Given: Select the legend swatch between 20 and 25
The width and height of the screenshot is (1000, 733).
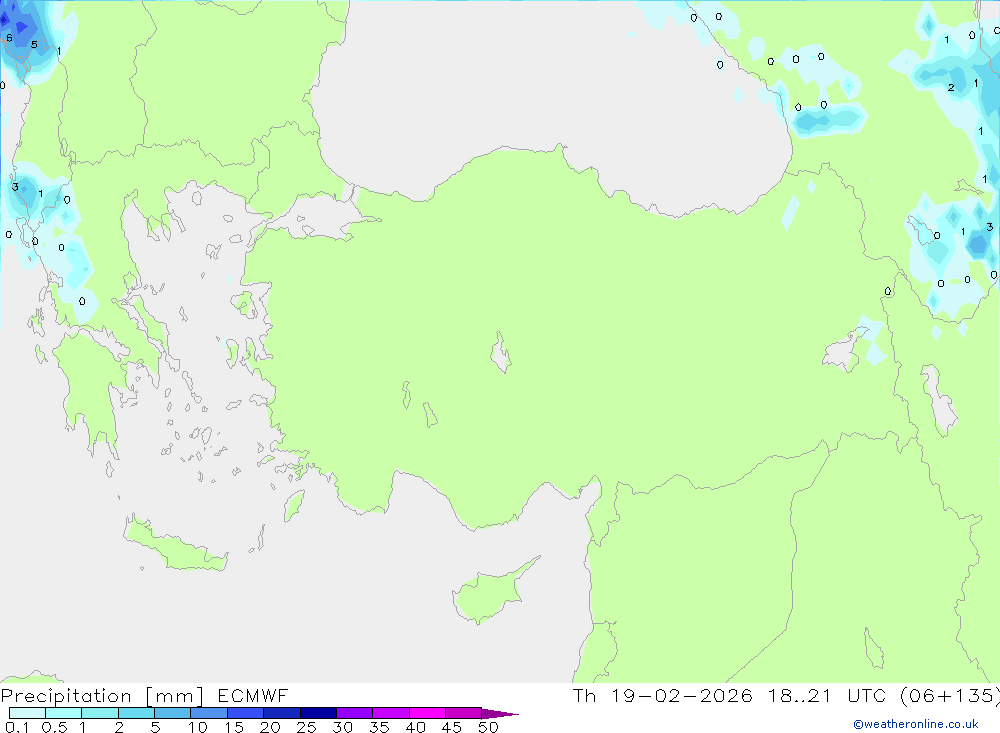Looking at the screenshot, I should tap(282, 713).
